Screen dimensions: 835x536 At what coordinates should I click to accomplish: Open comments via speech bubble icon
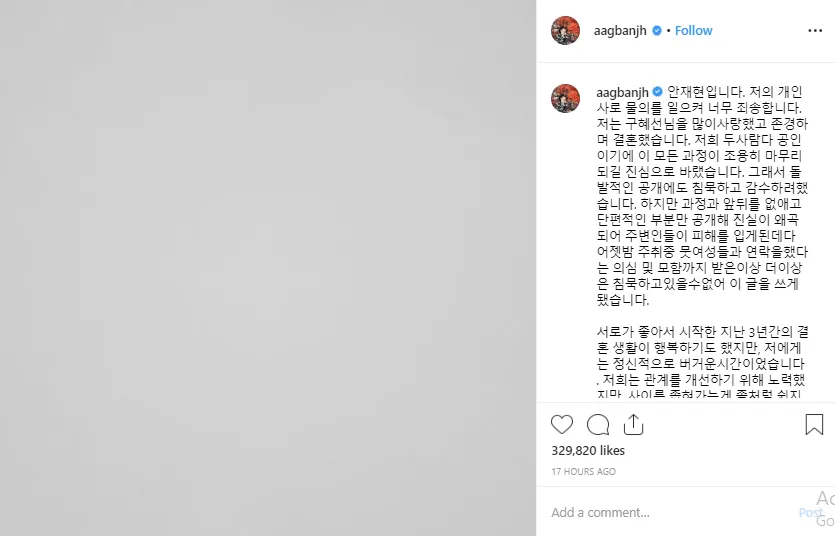598,425
